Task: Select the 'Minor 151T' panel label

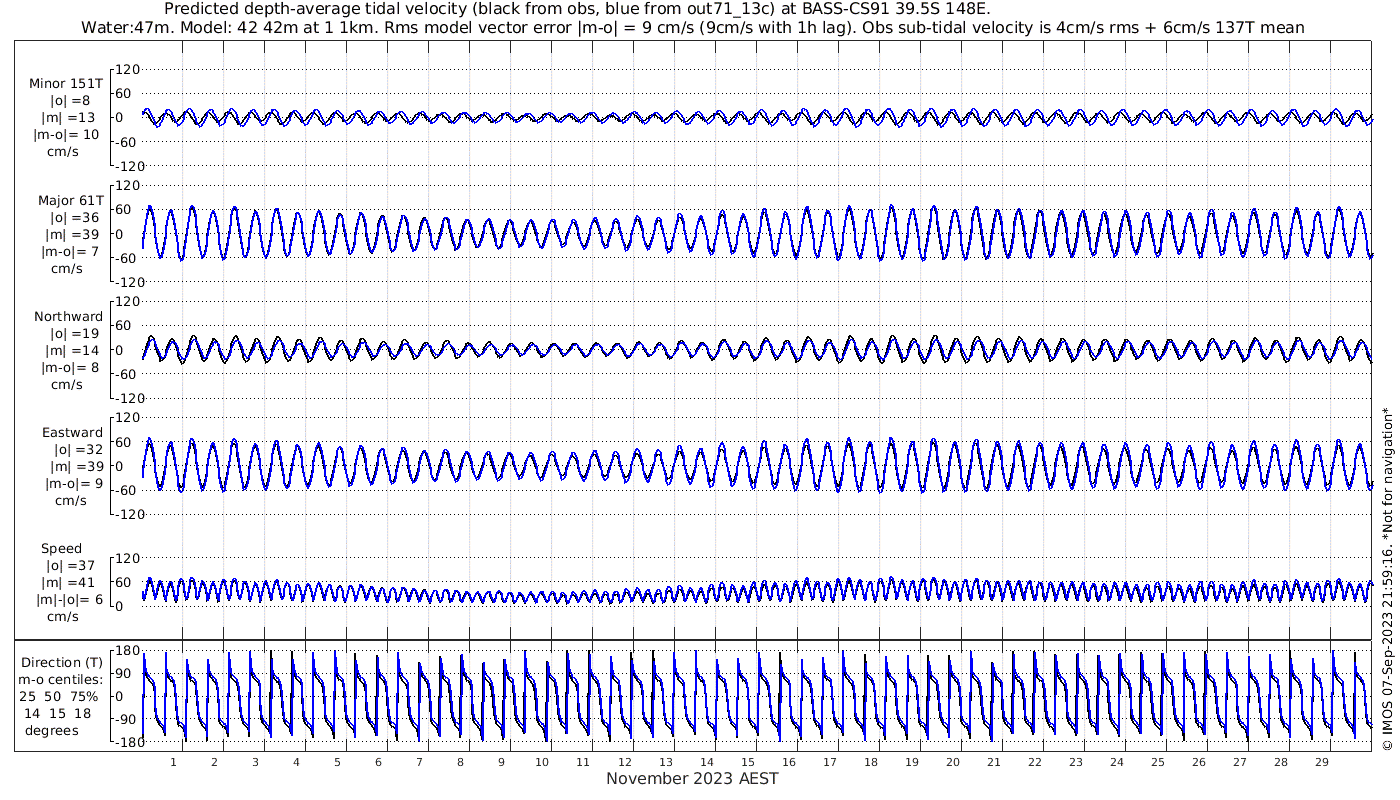Action: click(67, 84)
